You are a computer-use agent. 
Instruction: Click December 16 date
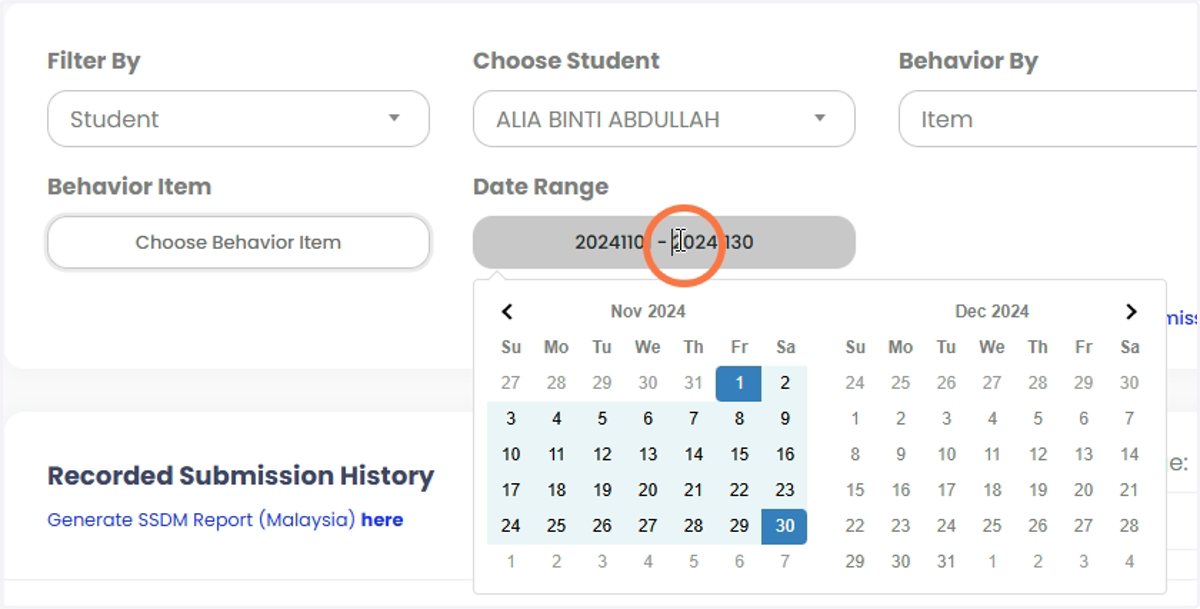[x=901, y=490]
